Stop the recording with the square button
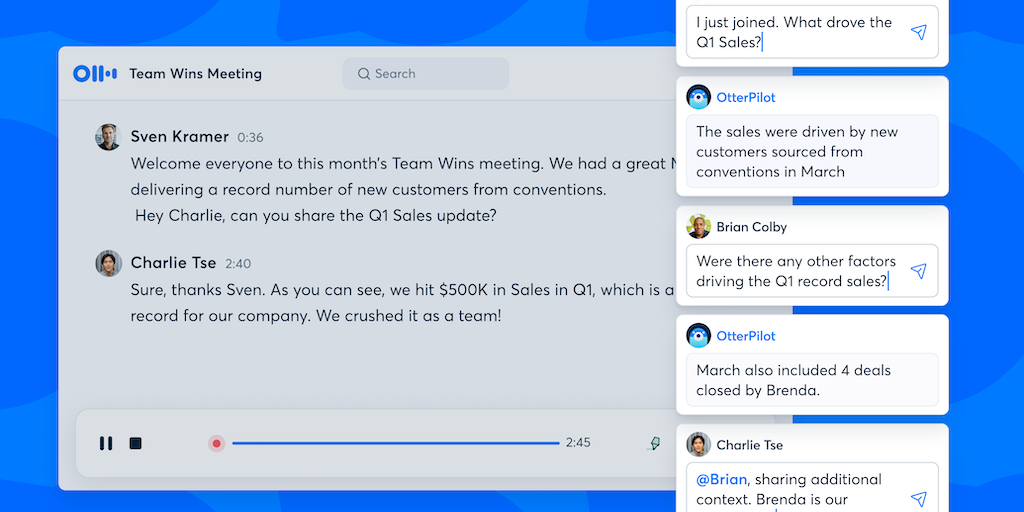The width and height of the screenshot is (1024, 512). 136,443
